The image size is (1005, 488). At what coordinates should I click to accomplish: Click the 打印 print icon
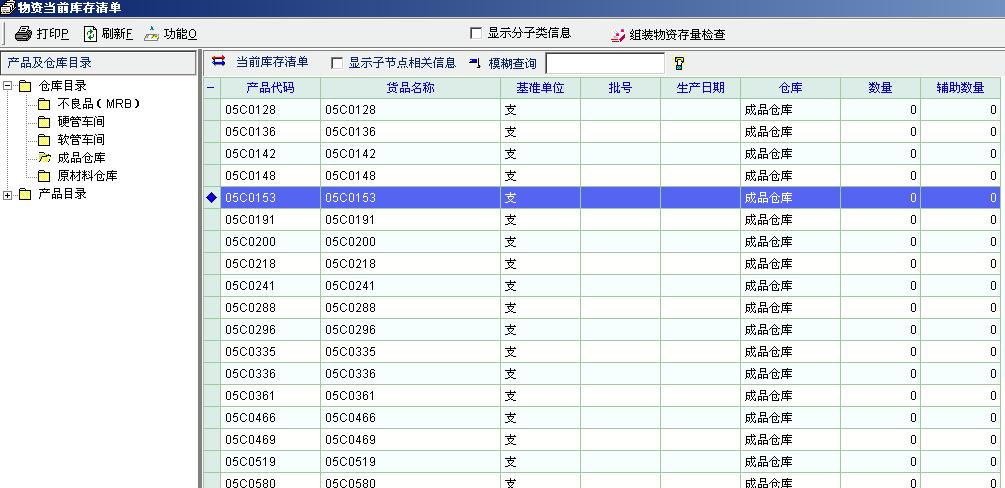point(23,34)
